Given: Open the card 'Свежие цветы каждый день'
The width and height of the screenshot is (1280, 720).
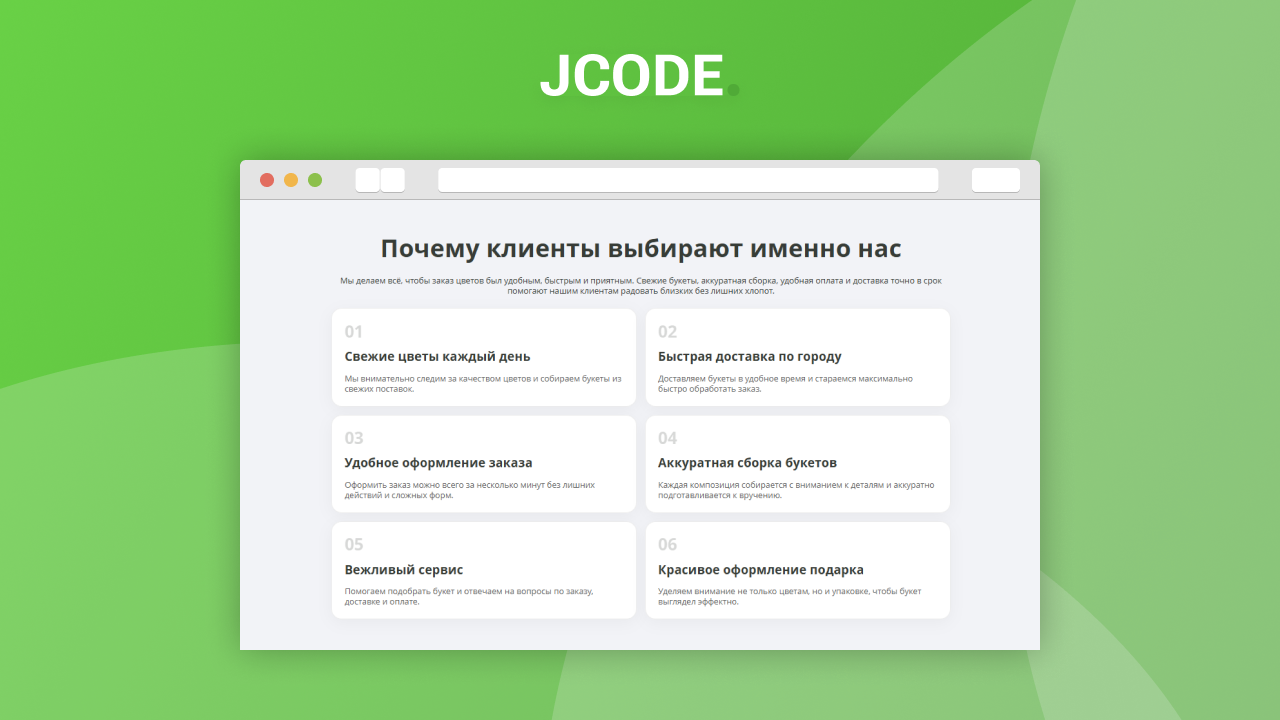Looking at the screenshot, I should [483, 357].
